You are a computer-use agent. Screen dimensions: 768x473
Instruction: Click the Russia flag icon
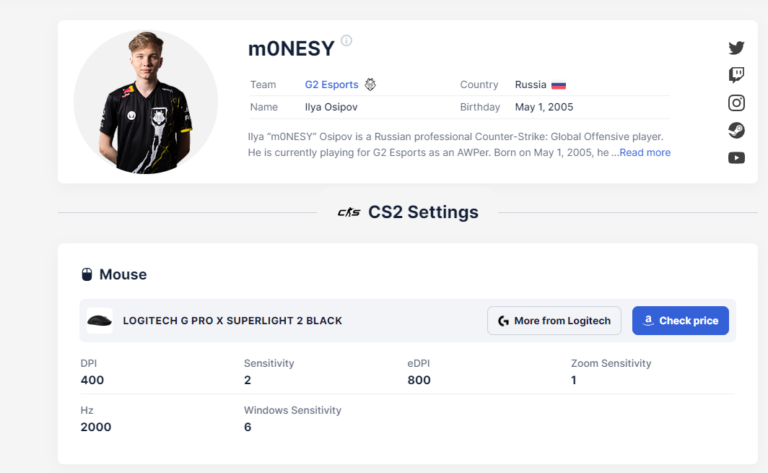tap(558, 85)
